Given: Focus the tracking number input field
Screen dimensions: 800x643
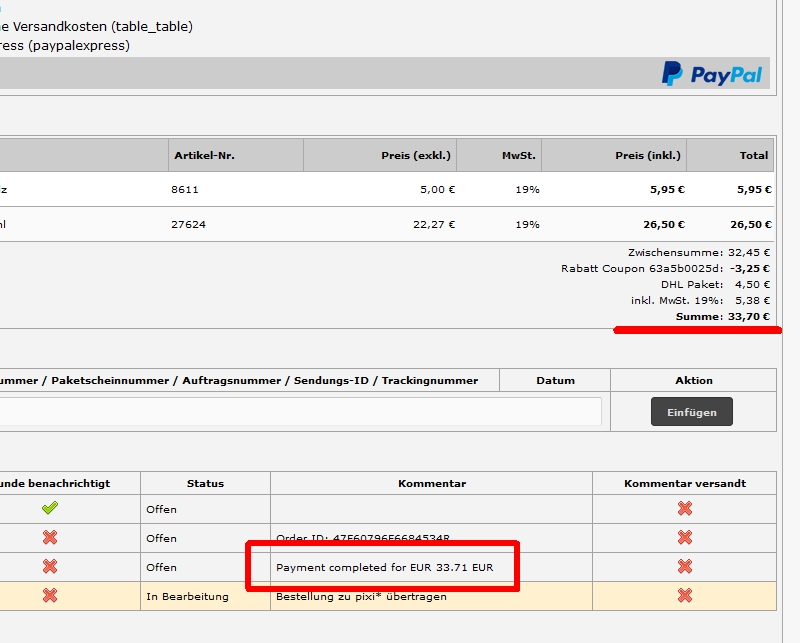Looking at the screenshot, I should click(300, 411).
